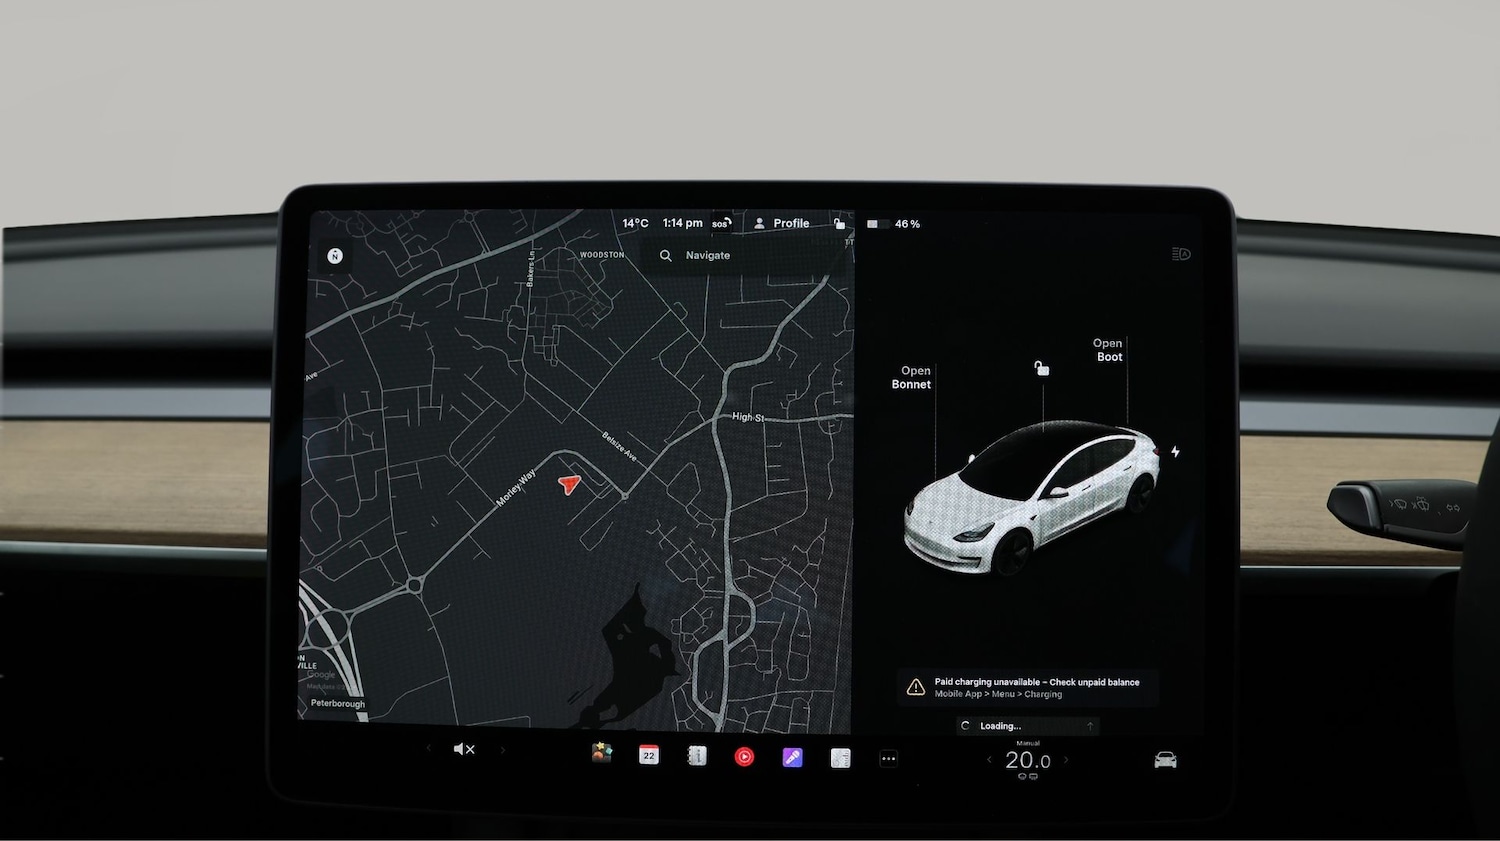Expand the Loading panel using the up arrow
This screenshot has width=1500, height=841.
pos(1090,725)
